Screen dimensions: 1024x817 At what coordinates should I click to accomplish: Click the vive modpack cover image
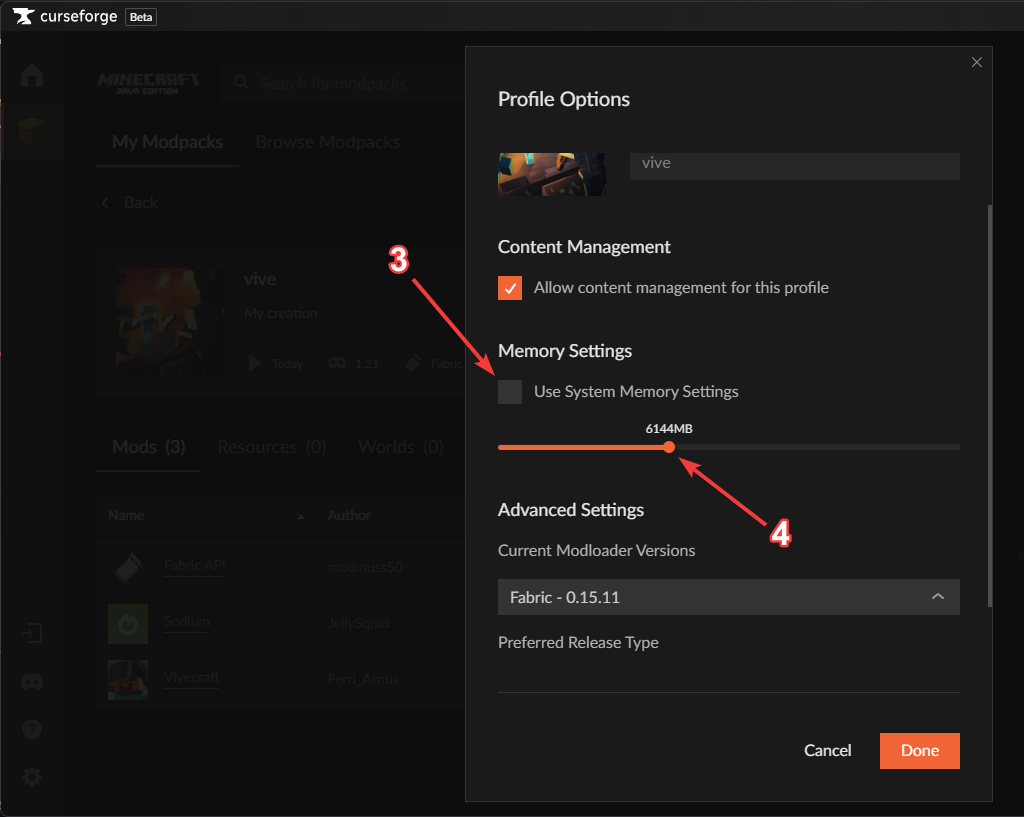[169, 321]
